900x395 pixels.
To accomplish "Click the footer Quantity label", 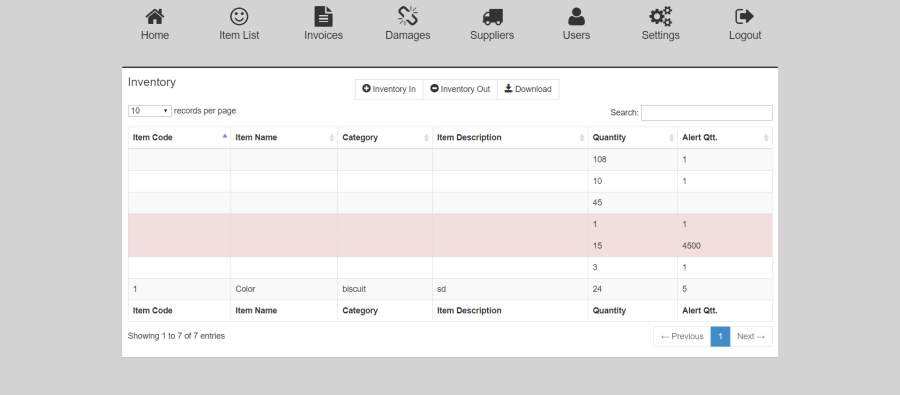I will tap(609, 311).
